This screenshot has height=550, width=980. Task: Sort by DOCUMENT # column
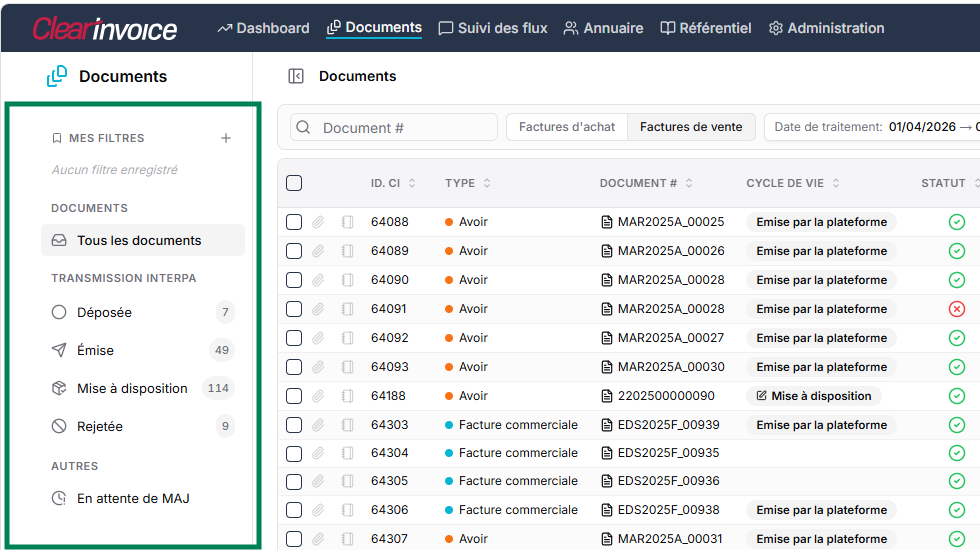646,183
